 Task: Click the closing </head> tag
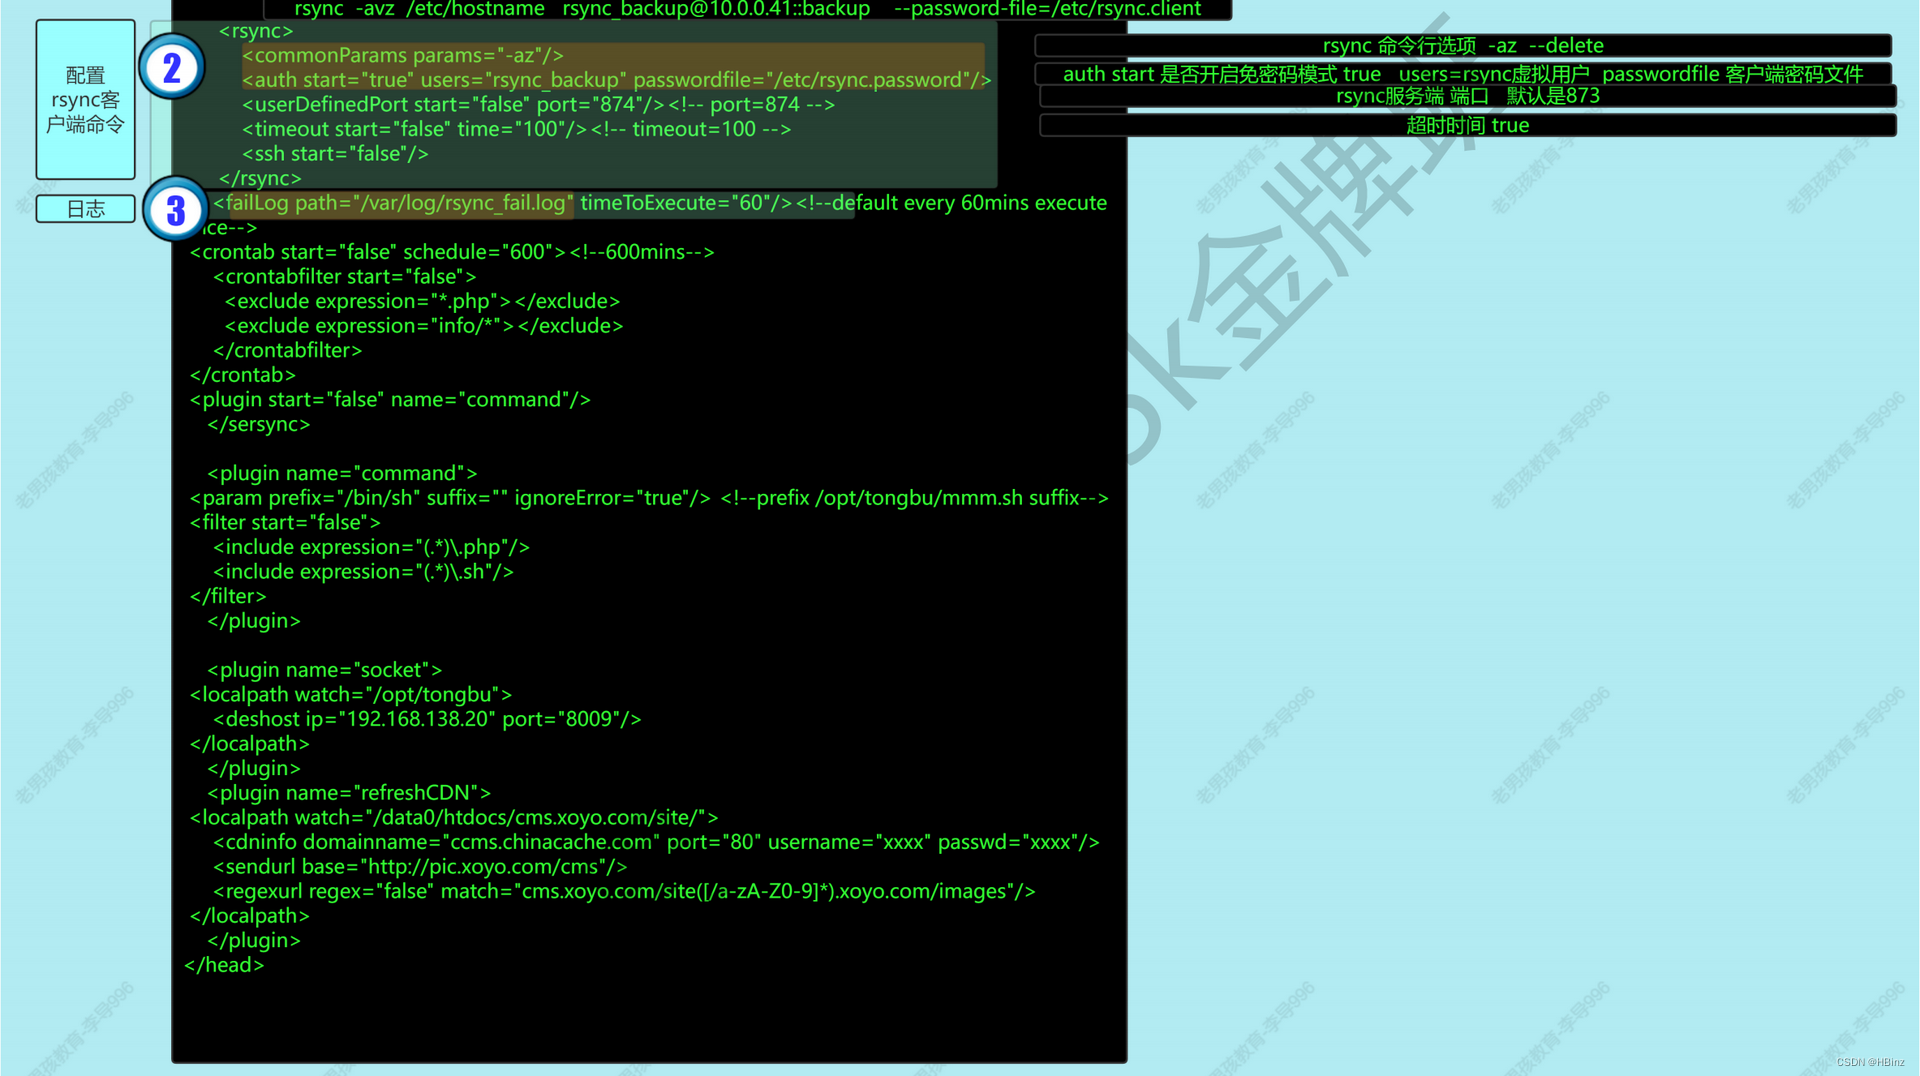pyautogui.click(x=224, y=965)
